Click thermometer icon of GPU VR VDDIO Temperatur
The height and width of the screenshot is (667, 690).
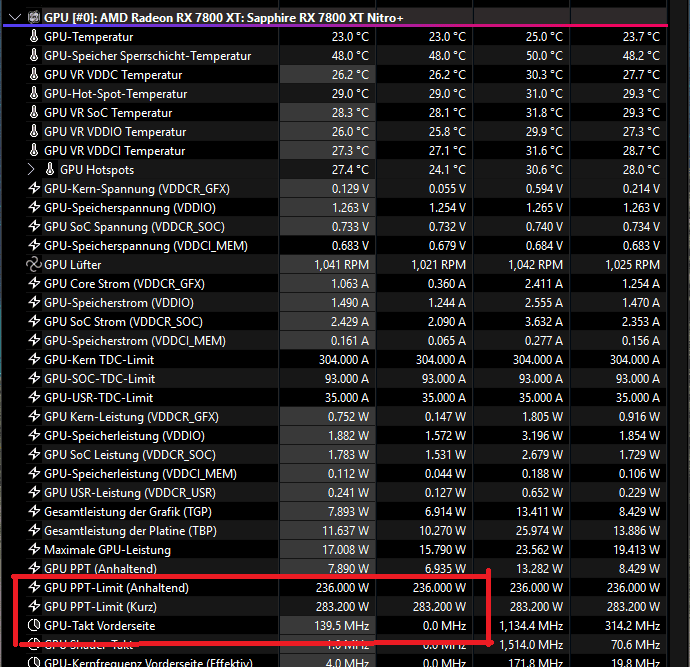point(34,131)
